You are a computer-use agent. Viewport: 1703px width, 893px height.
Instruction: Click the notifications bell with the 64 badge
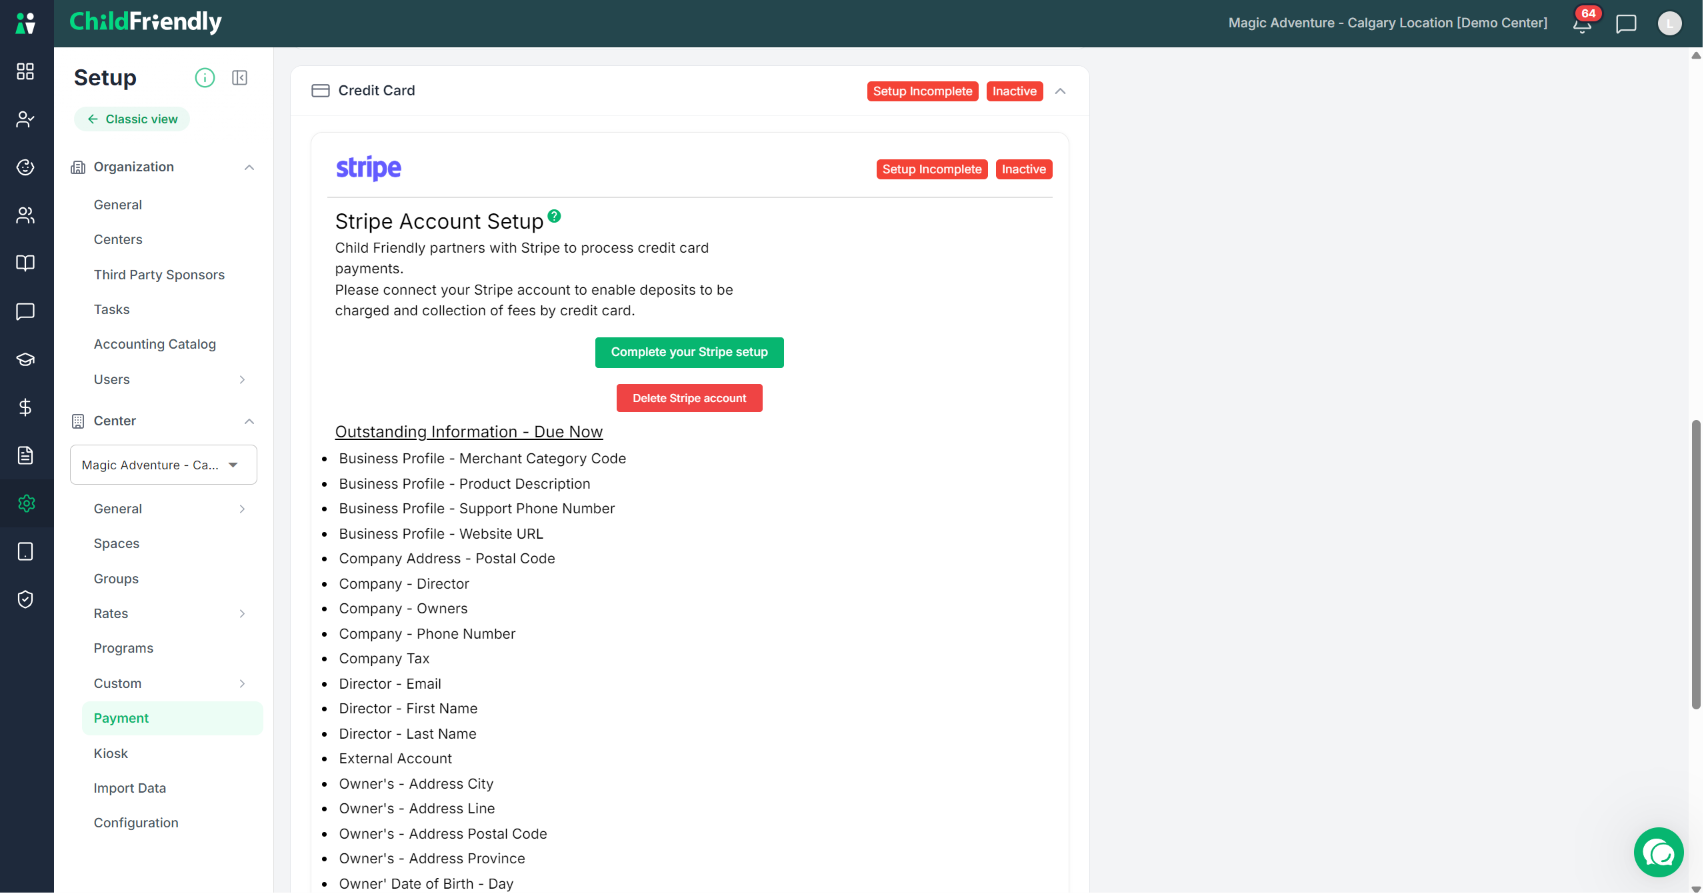coord(1582,23)
